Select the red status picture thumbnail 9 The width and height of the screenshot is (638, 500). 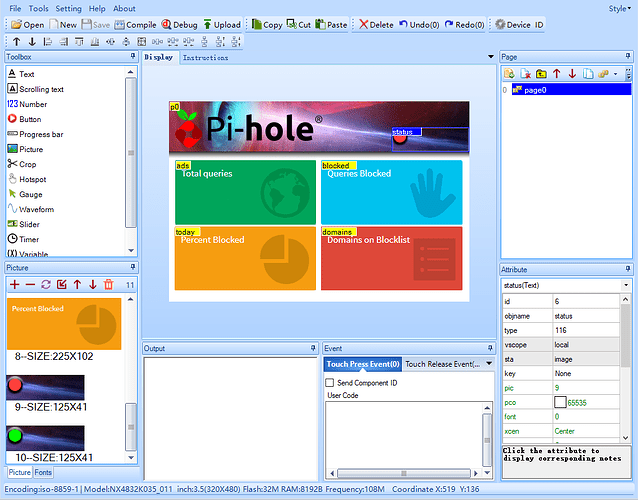[x=46, y=387]
